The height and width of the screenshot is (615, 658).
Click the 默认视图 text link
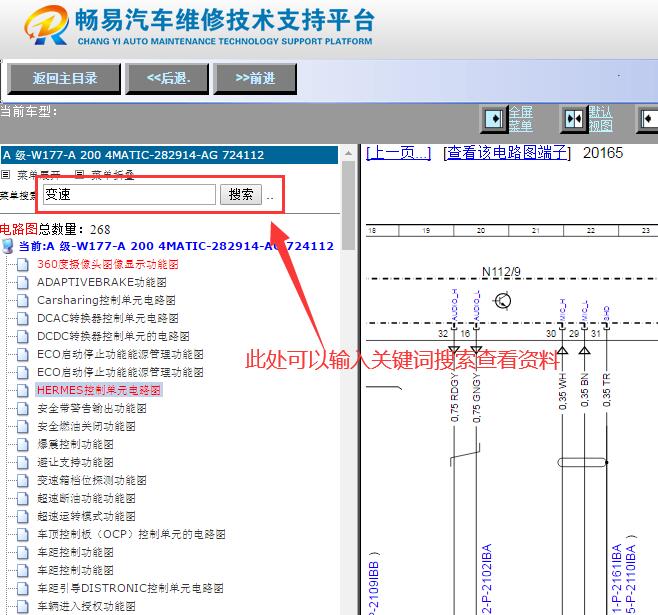[601, 119]
